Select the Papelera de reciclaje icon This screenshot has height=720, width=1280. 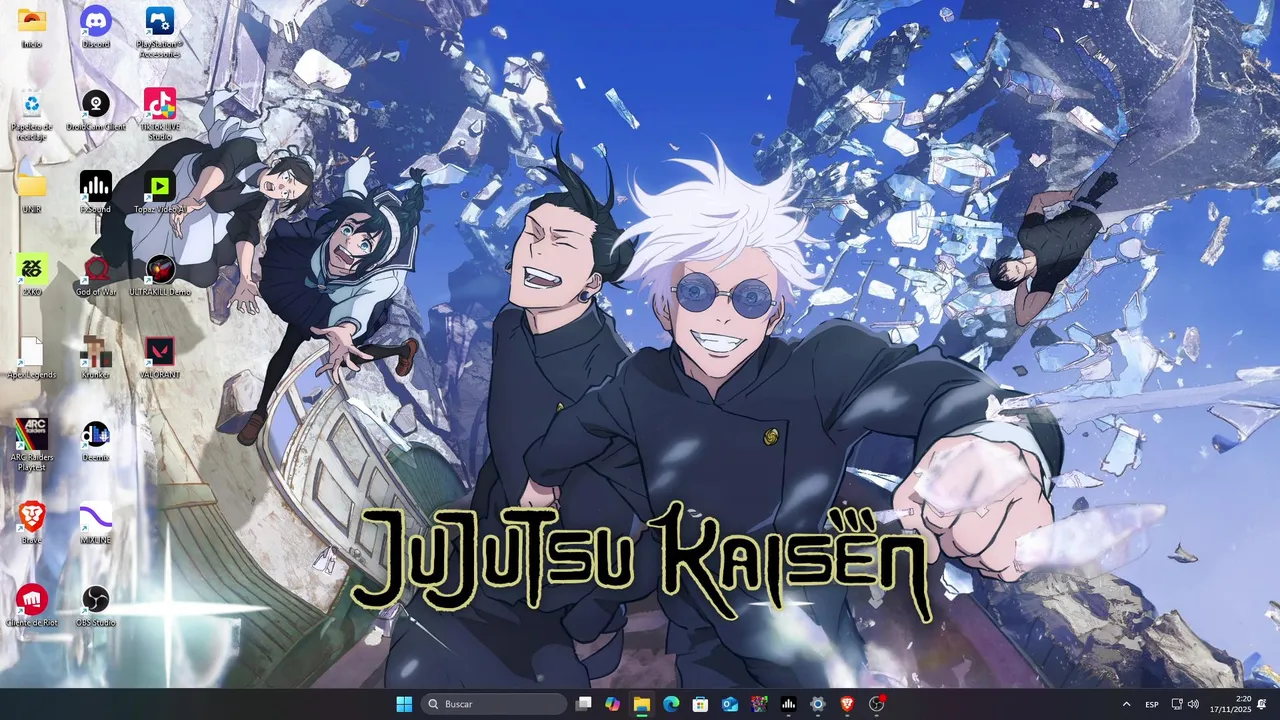click(x=32, y=116)
